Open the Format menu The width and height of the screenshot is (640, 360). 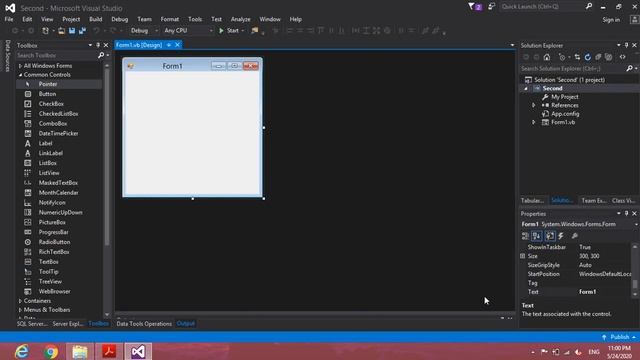point(170,19)
